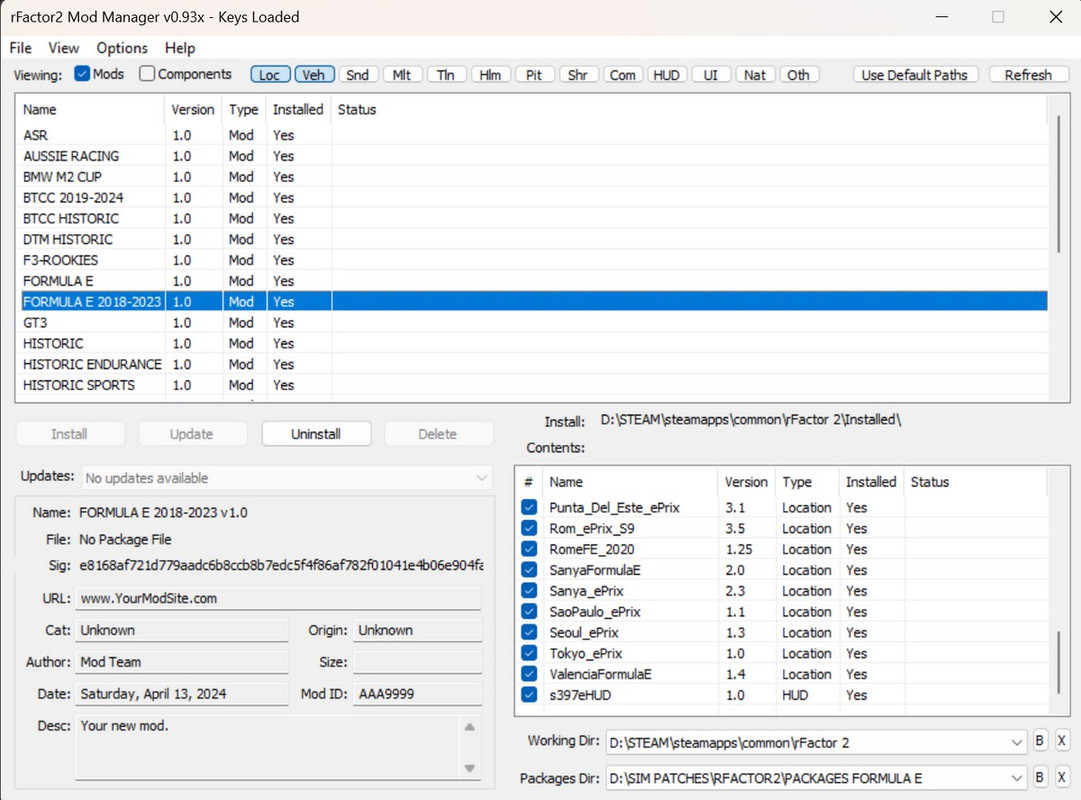This screenshot has width=1081, height=800.
Task: Toggle the Nat filter button
Action: pyautogui.click(x=754, y=74)
